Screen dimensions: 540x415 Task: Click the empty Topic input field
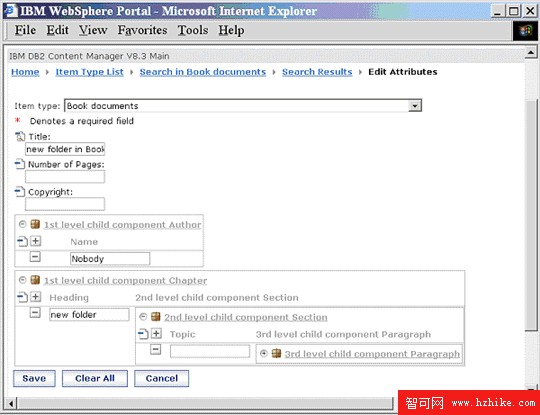pyautogui.click(x=210, y=351)
